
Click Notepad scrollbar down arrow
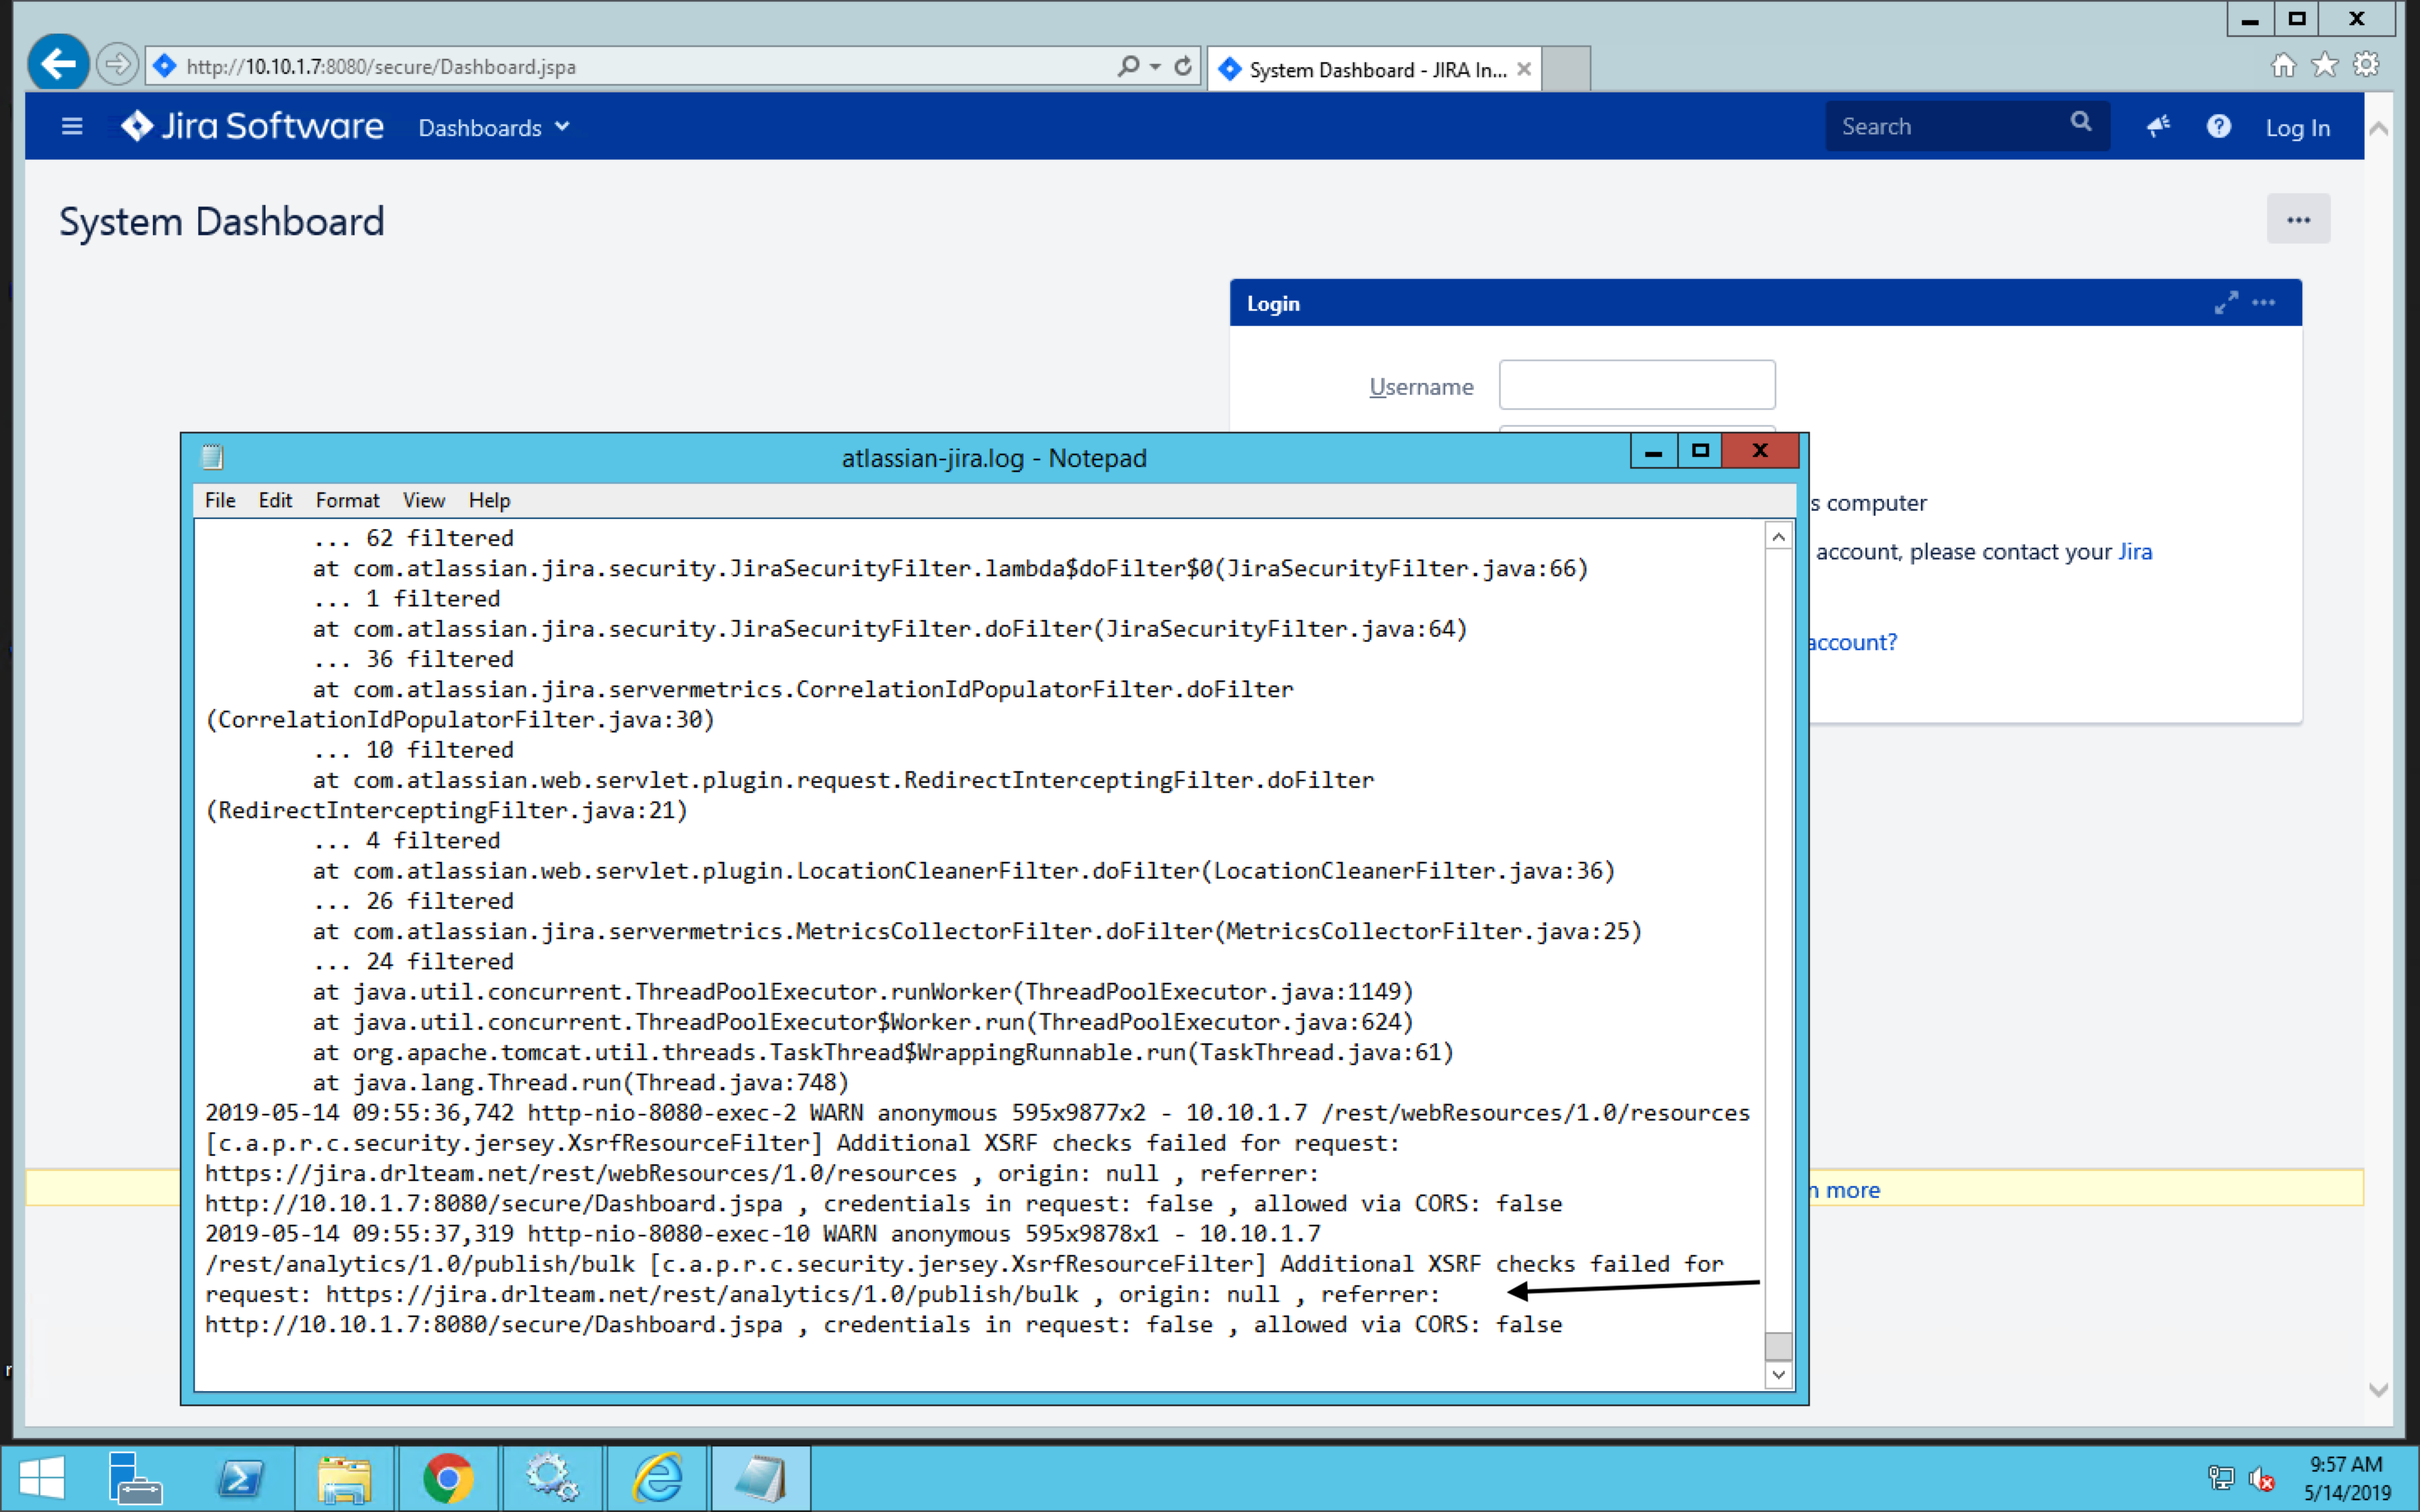[x=1778, y=1375]
